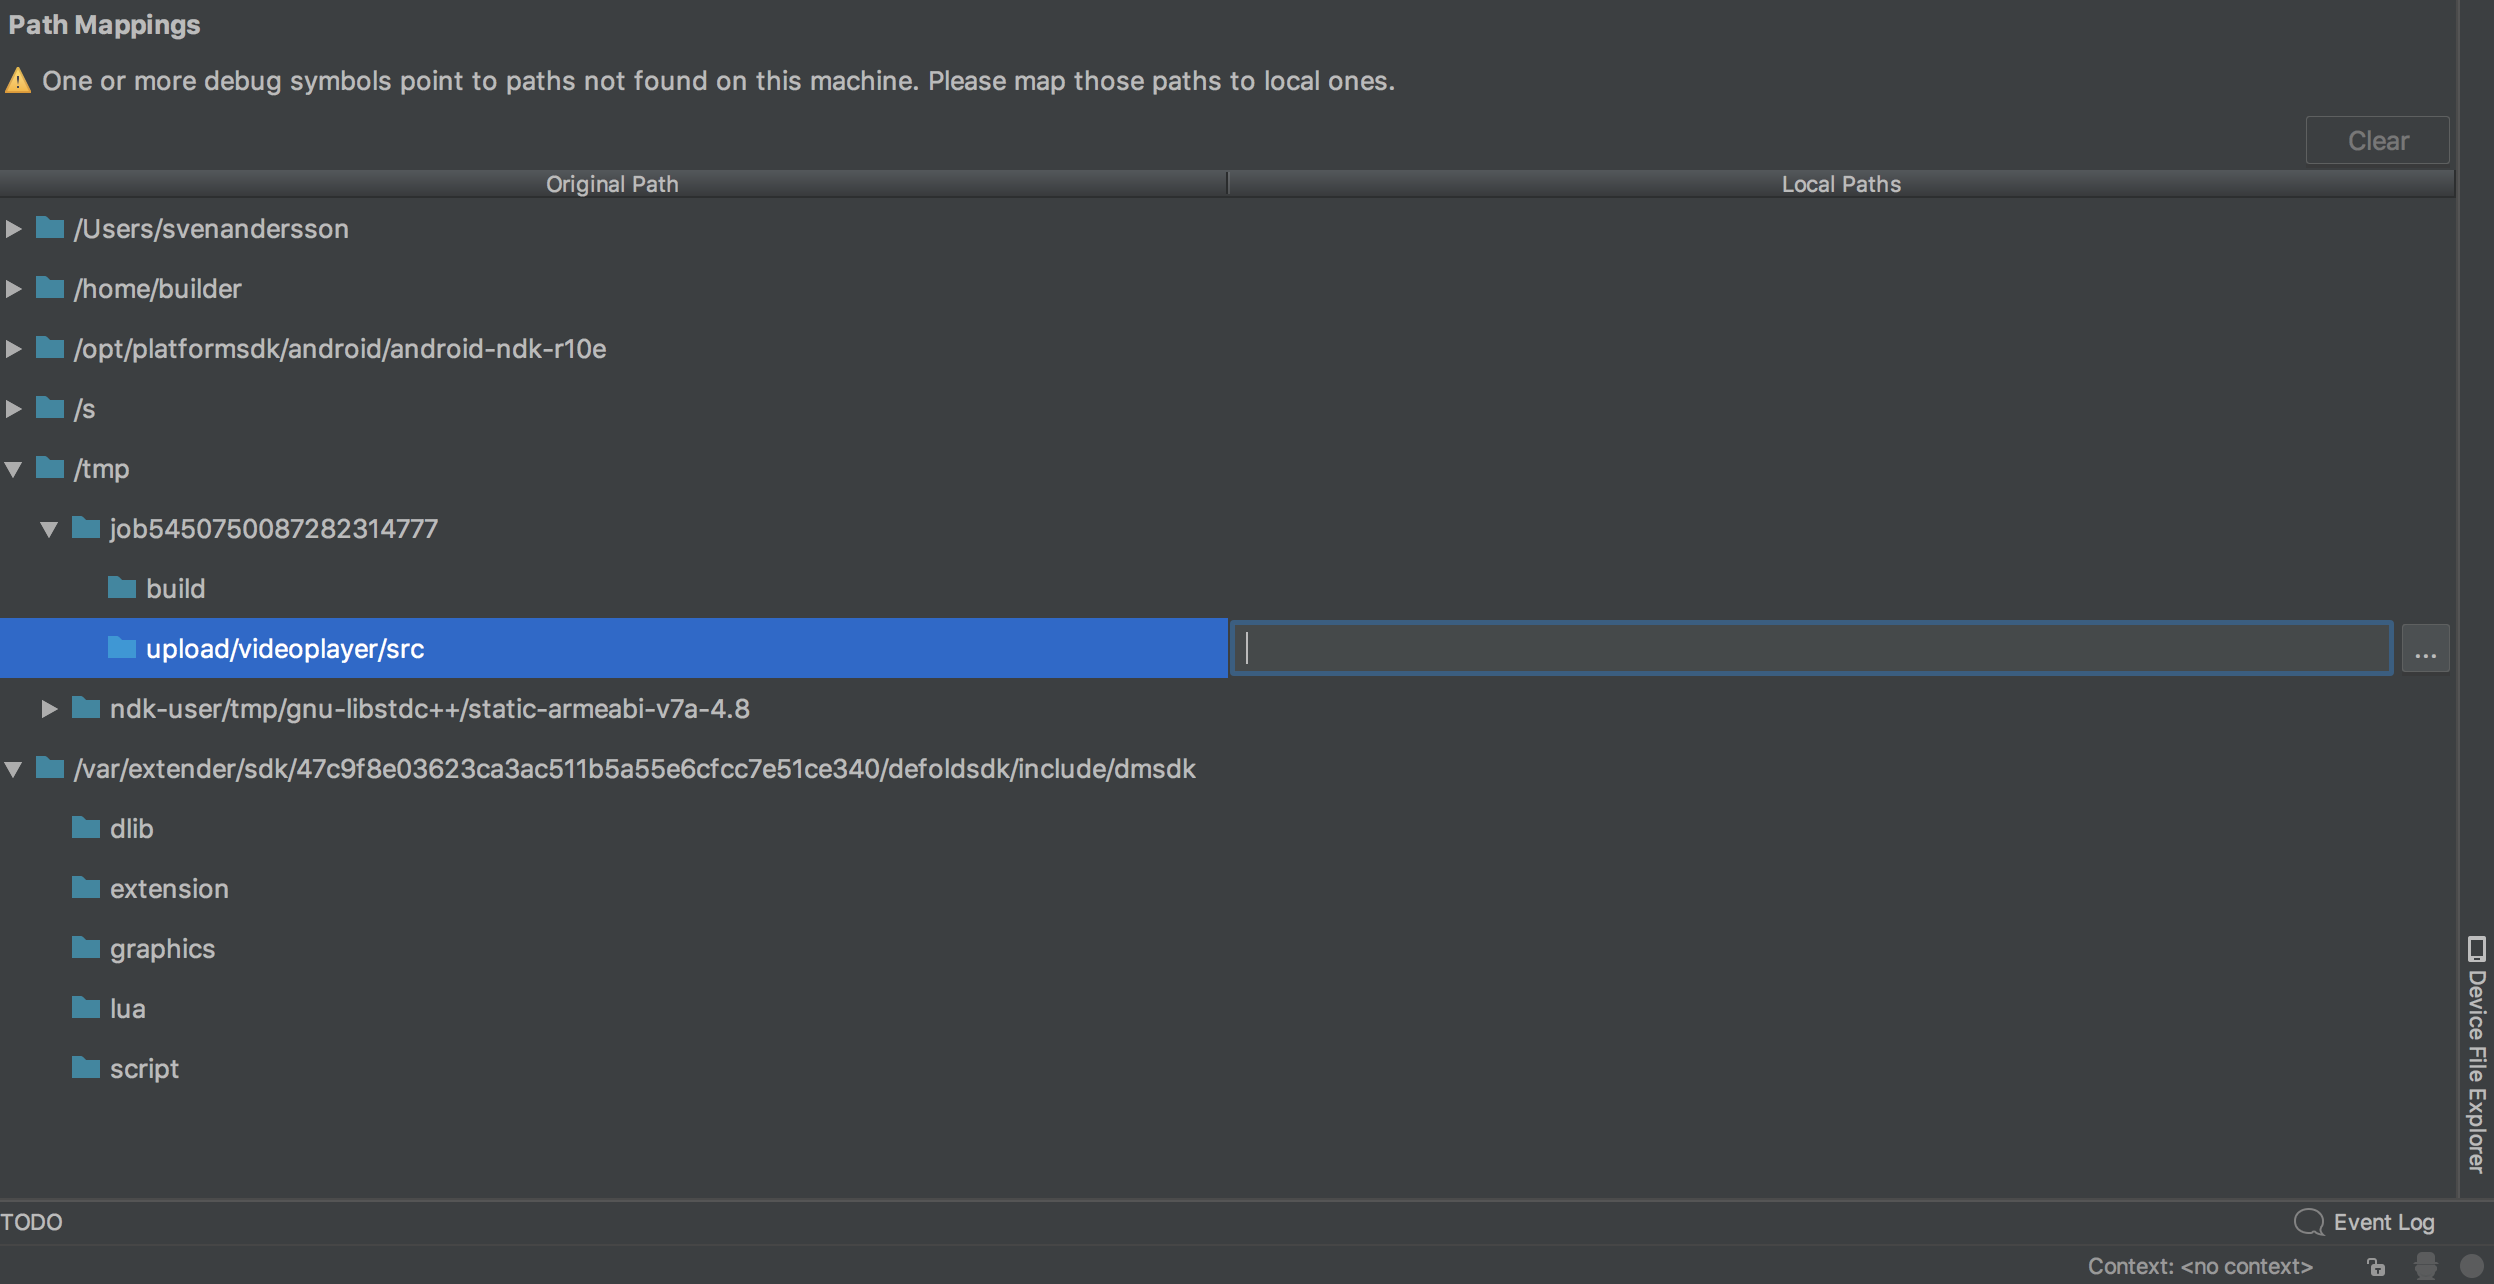
Task: Open the Event Log tool window
Action: tap(2365, 1222)
